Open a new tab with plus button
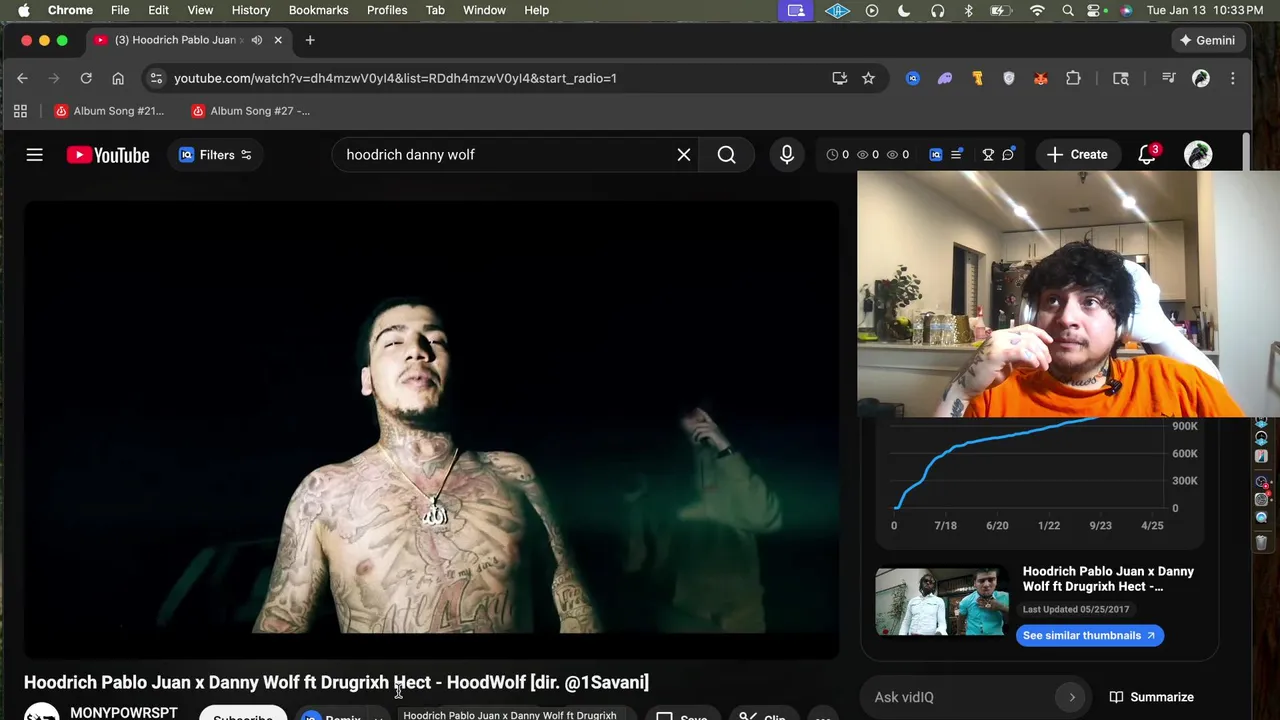 310,40
